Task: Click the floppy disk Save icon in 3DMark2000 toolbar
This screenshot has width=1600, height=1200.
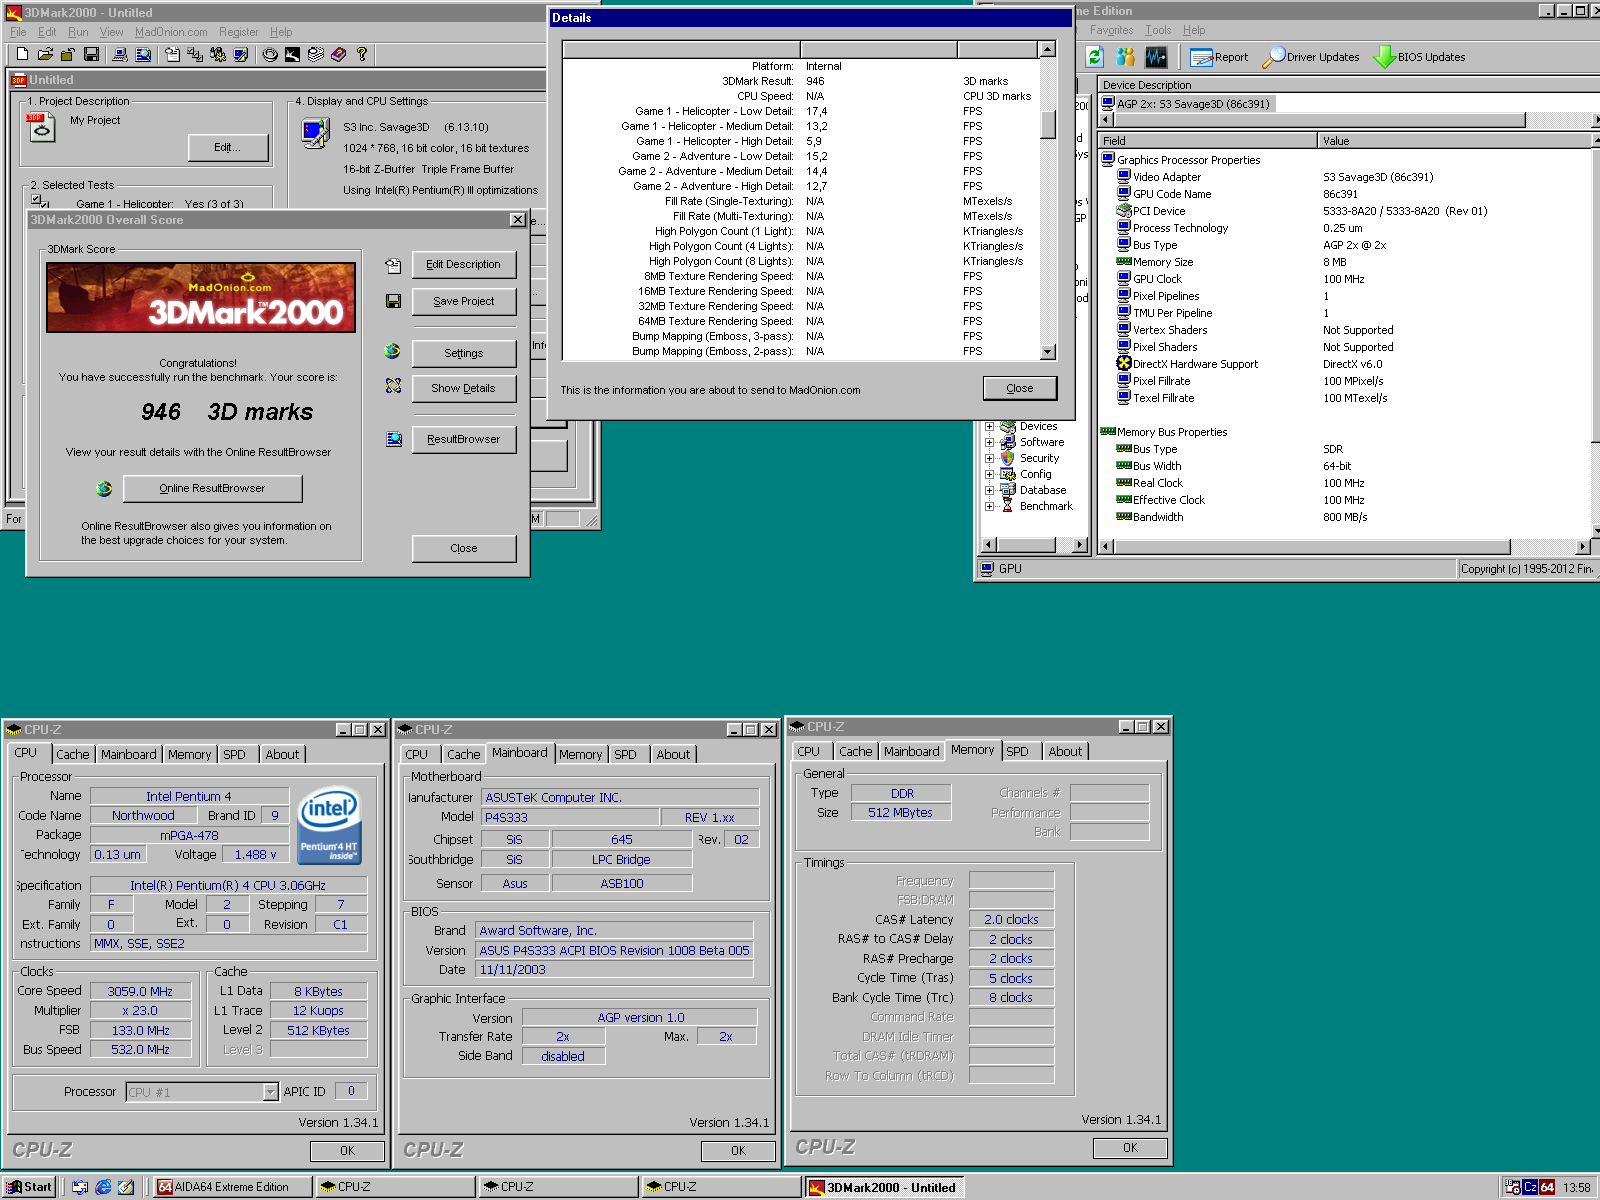Action: (91, 54)
